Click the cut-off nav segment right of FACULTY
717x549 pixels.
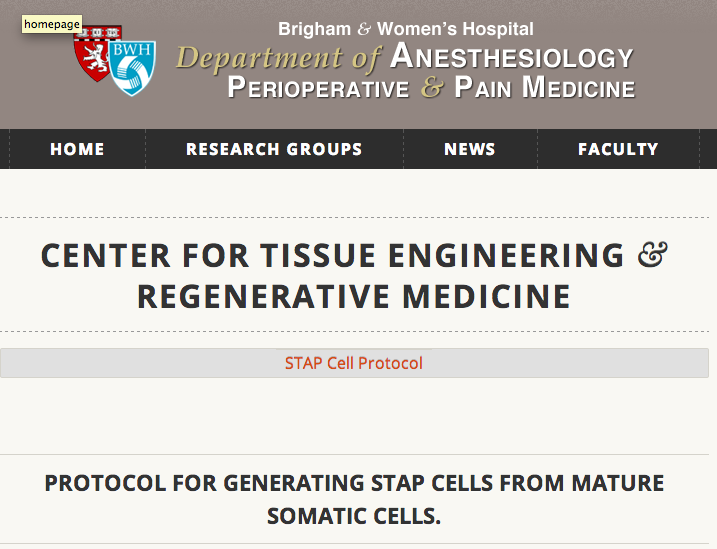[708, 149]
